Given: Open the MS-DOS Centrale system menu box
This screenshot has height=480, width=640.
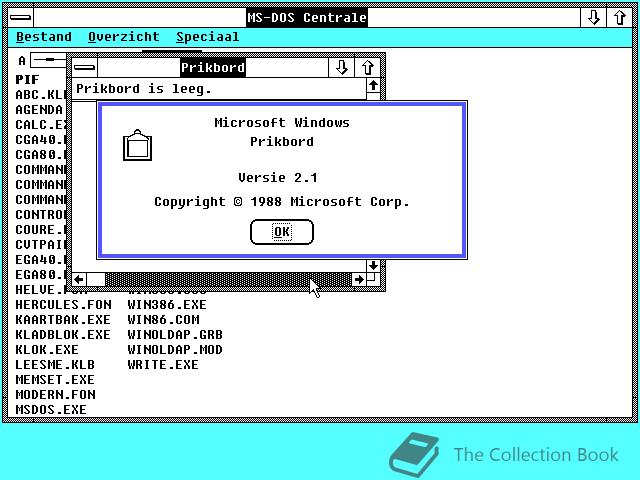Looking at the screenshot, I should click(x=20, y=18).
